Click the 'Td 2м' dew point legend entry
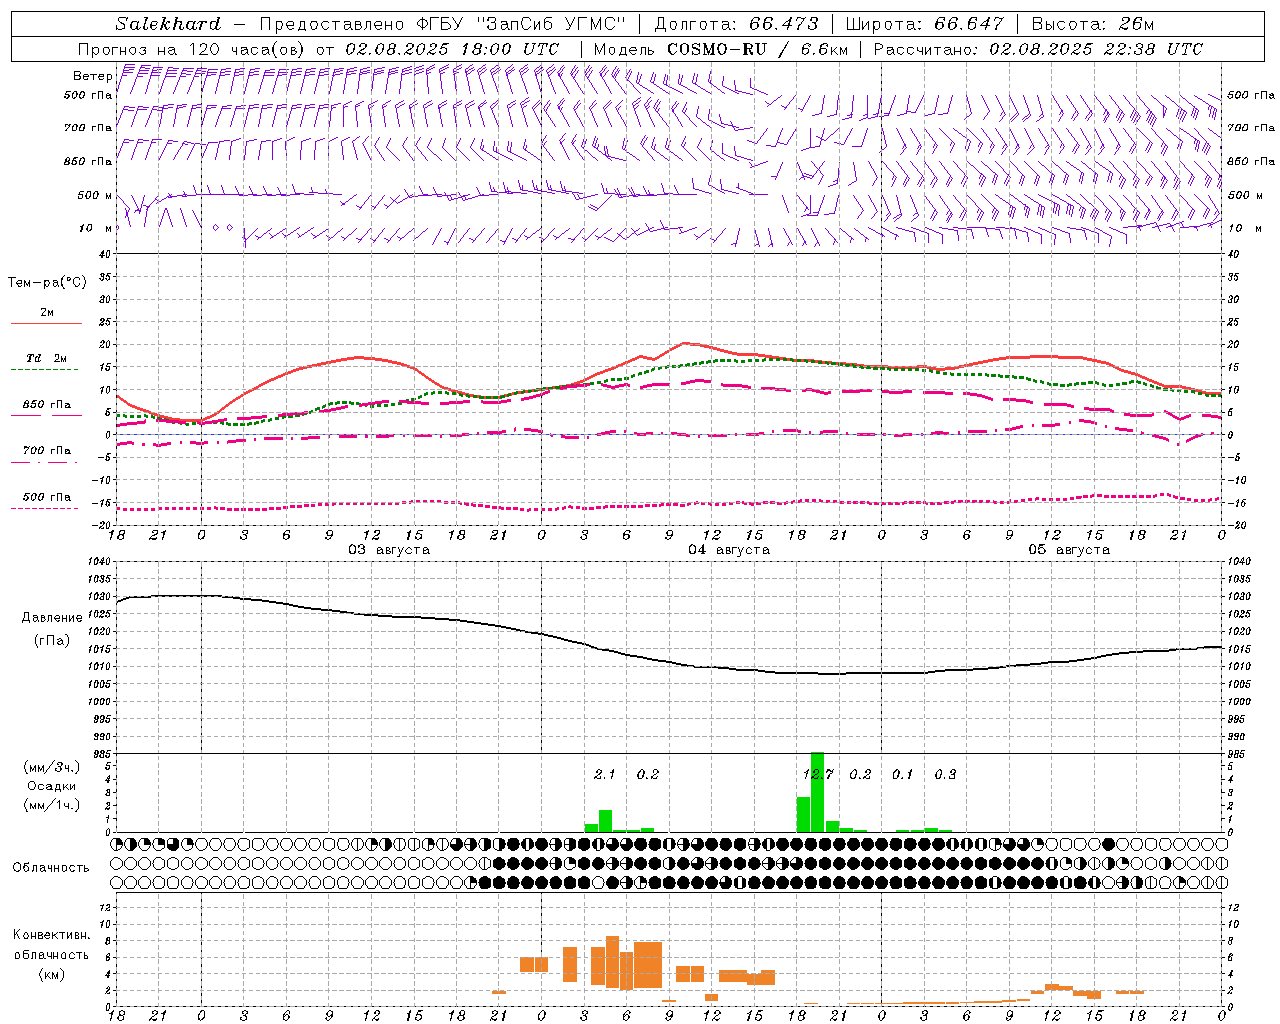 pos(46,358)
